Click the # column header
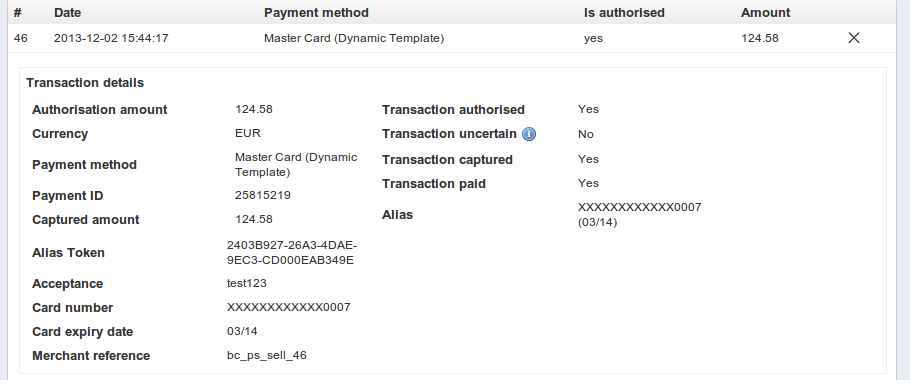 tap(17, 13)
